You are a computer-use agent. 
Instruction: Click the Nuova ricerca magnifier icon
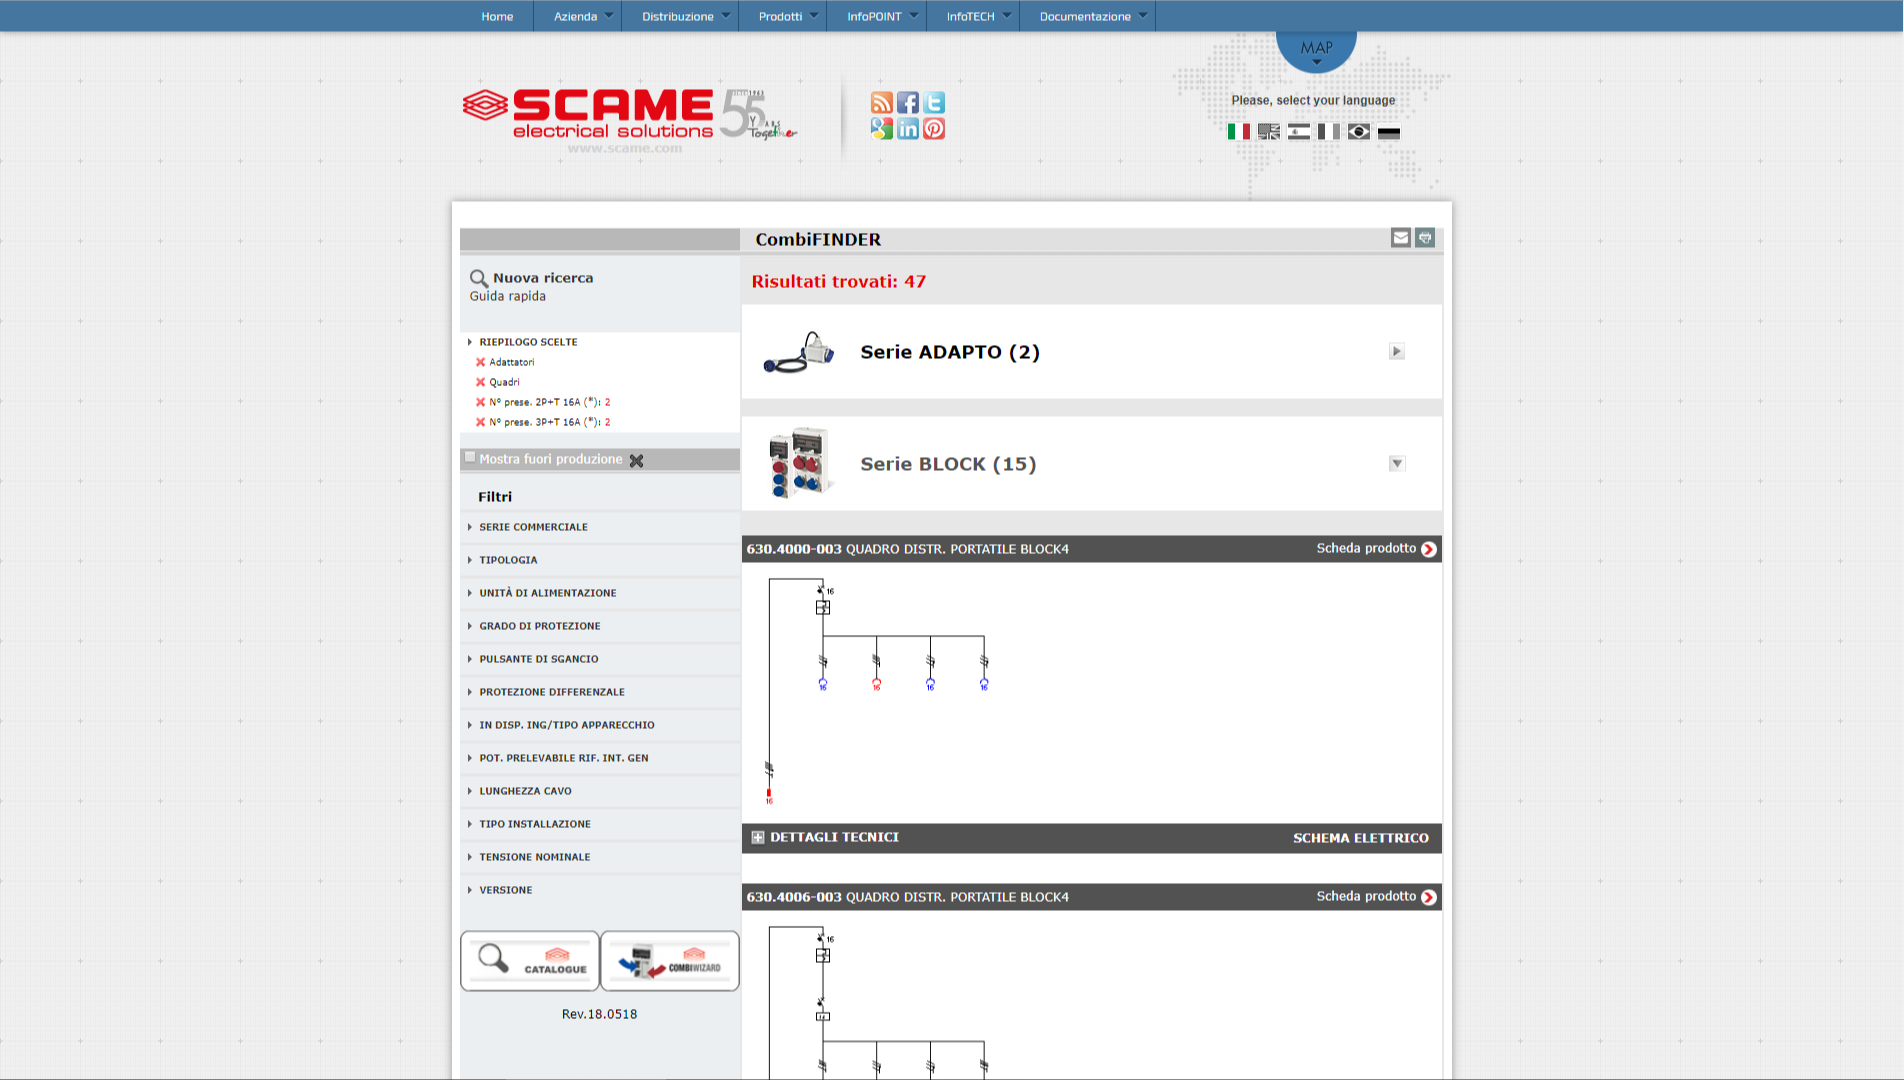pyautogui.click(x=479, y=279)
